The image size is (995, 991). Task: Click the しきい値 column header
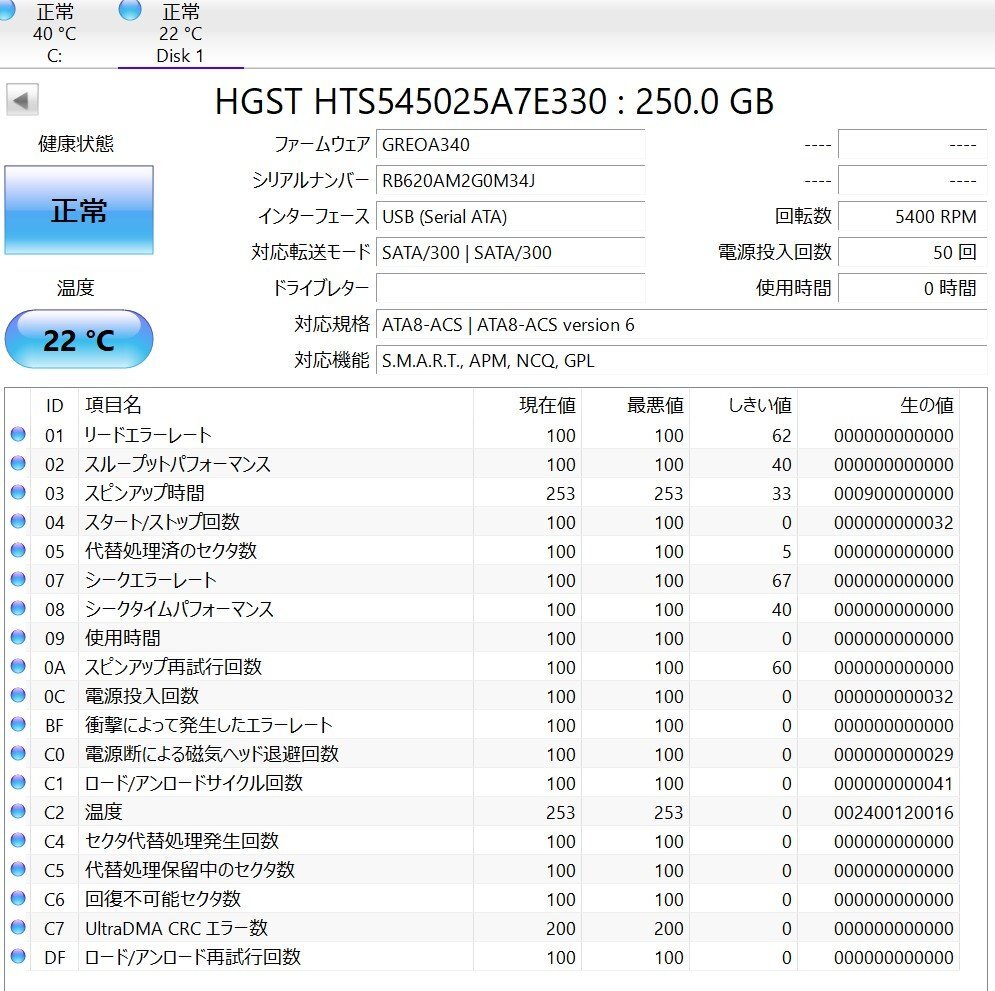click(x=760, y=405)
